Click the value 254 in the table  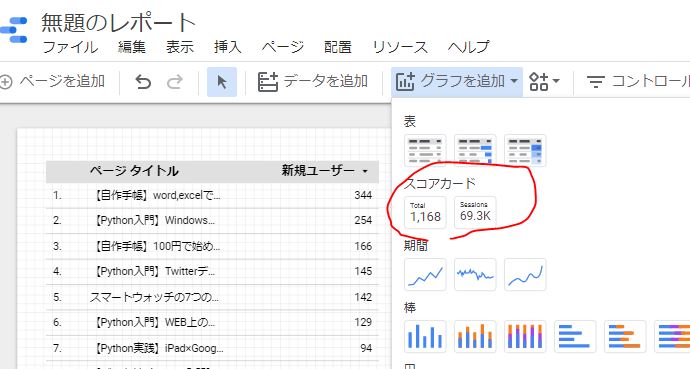363,220
